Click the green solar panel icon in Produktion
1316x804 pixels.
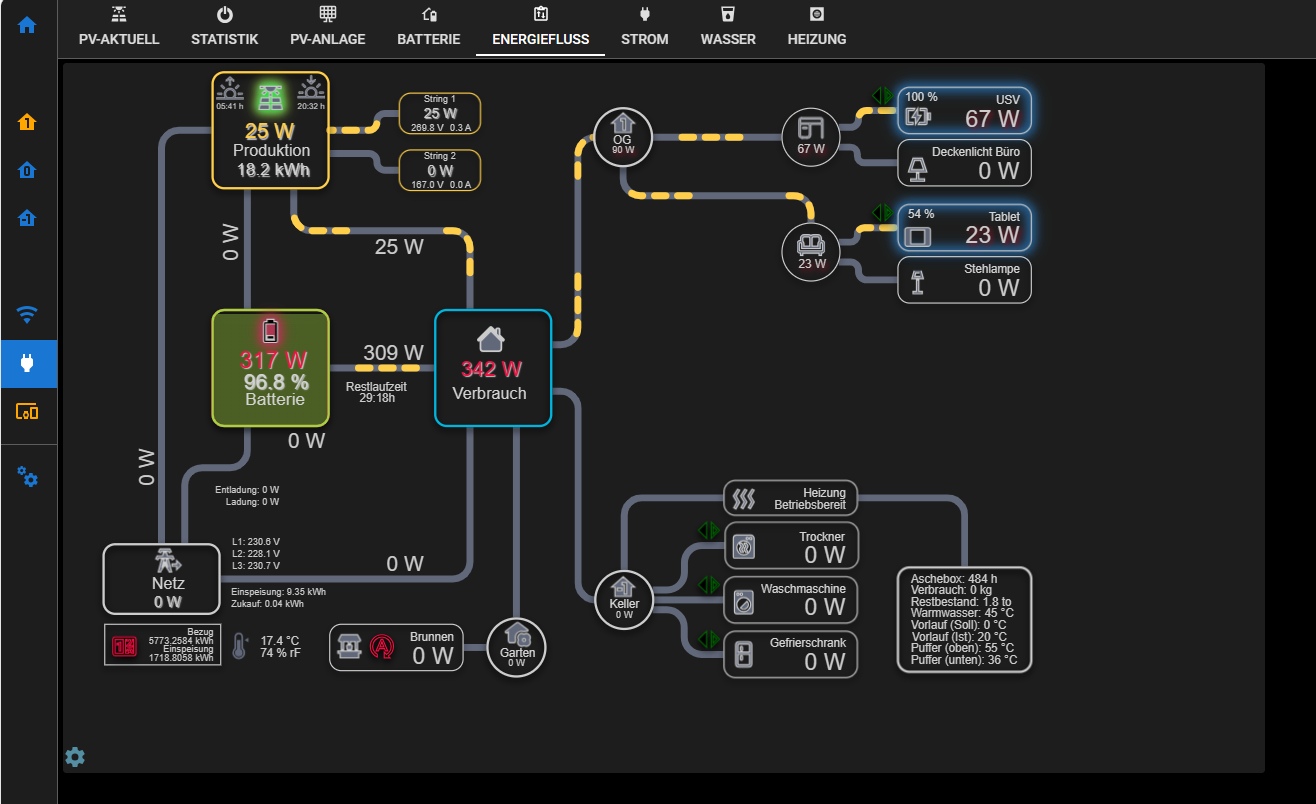(x=270, y=96)
